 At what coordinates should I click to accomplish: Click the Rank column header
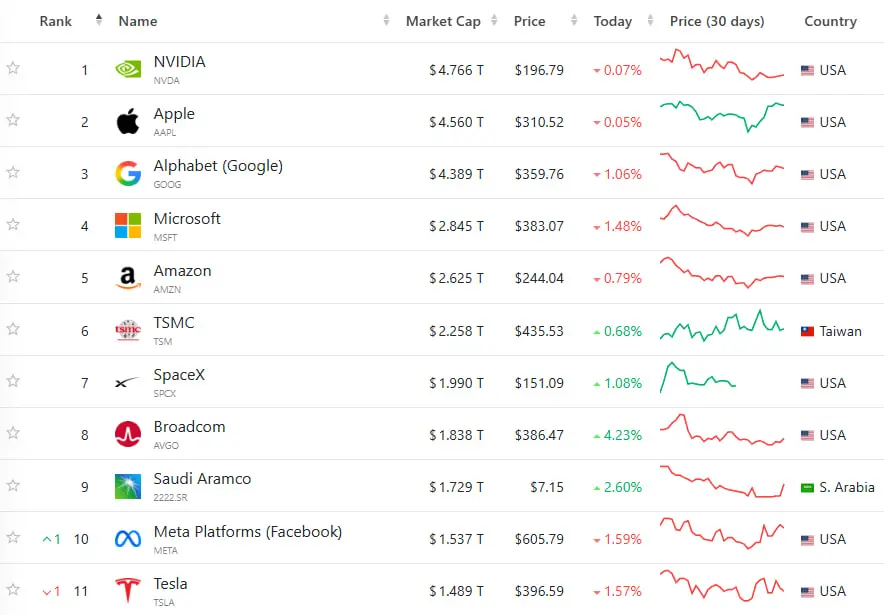click(55, 21)
